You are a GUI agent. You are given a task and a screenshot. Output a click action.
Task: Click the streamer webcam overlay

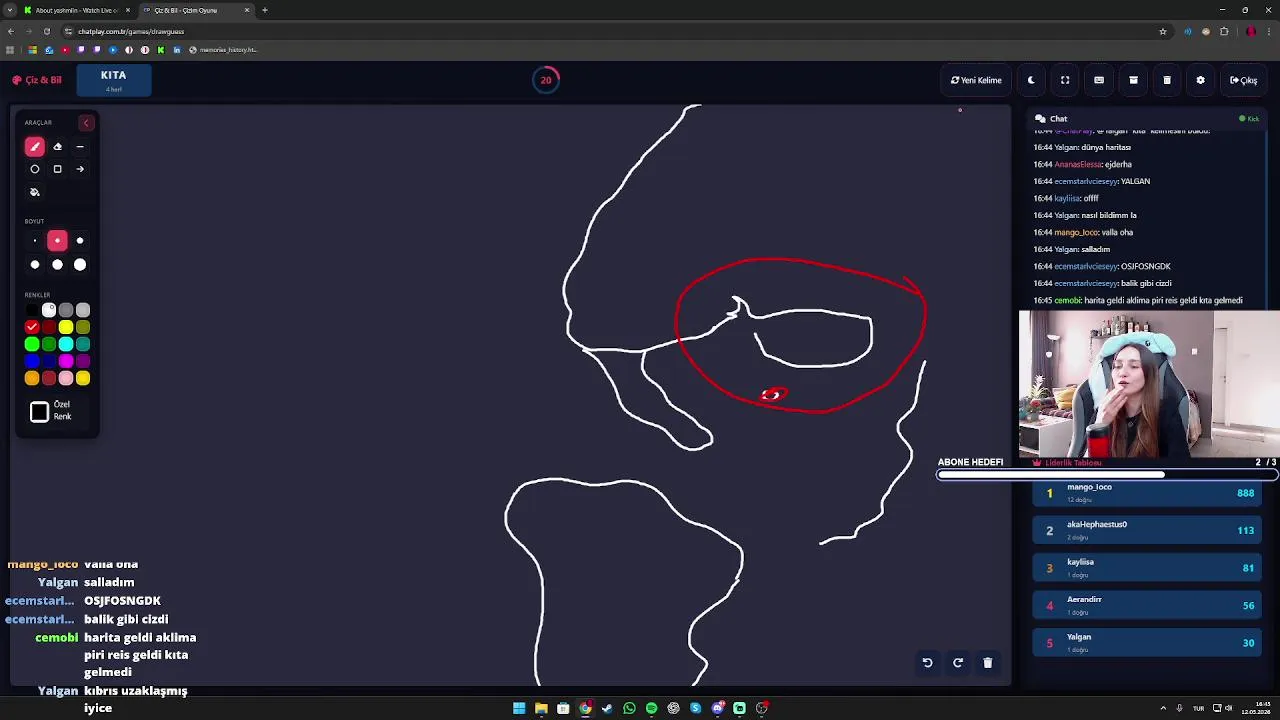coord(1149,385)
